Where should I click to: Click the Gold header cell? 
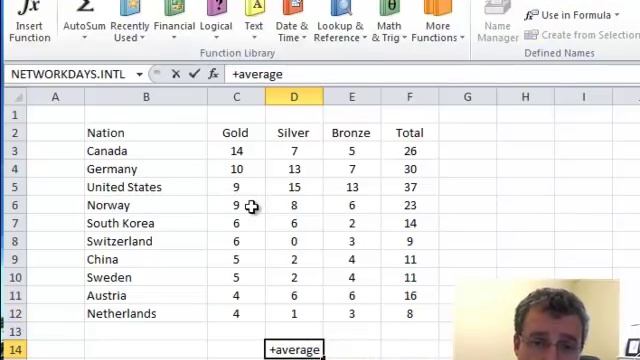236,133
